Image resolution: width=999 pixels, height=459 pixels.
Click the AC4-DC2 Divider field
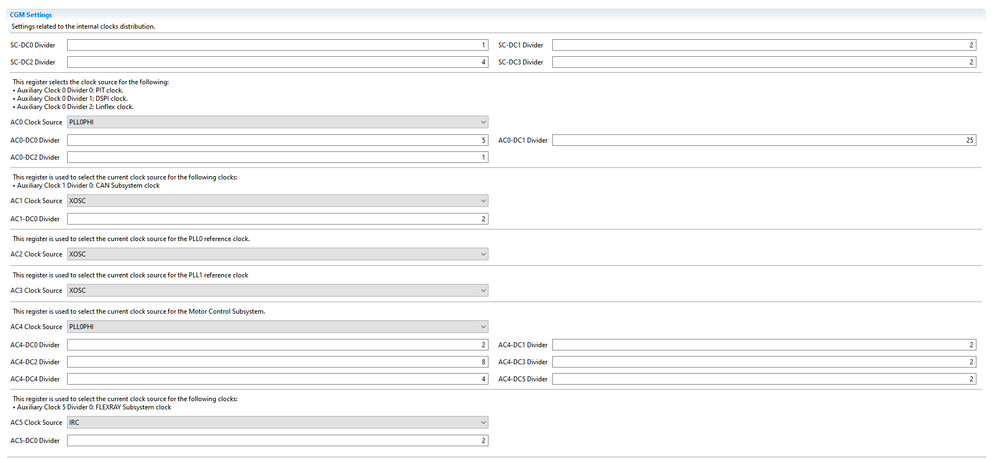coord(278,361)
